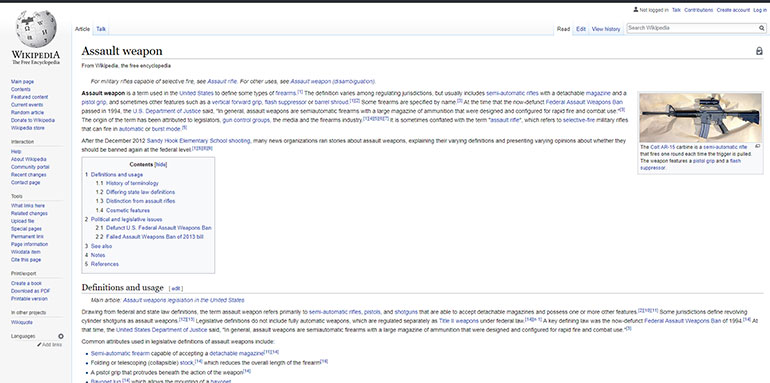This screenshot has height=383, width=770.
Task: Open Page information link
Action: click(x=29, y=245)
